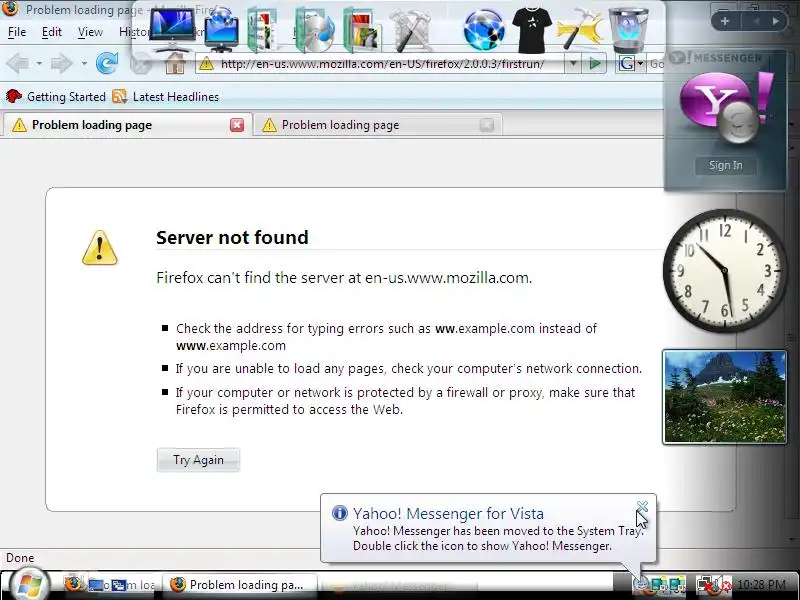Open the hammer with gold star dock icon

pos(580,30)
